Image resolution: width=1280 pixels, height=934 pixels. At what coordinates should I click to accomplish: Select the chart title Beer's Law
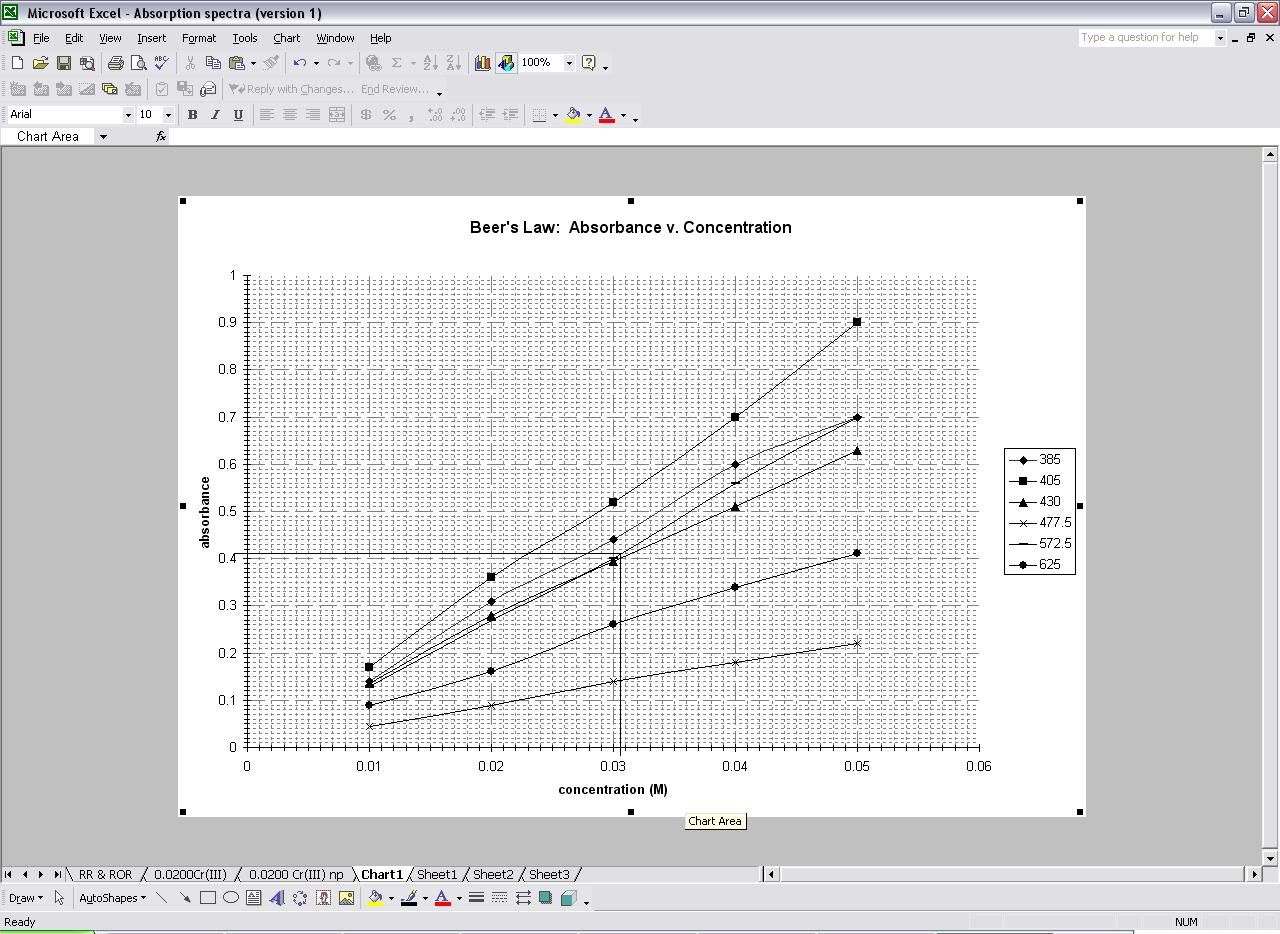tap(630, 227)
